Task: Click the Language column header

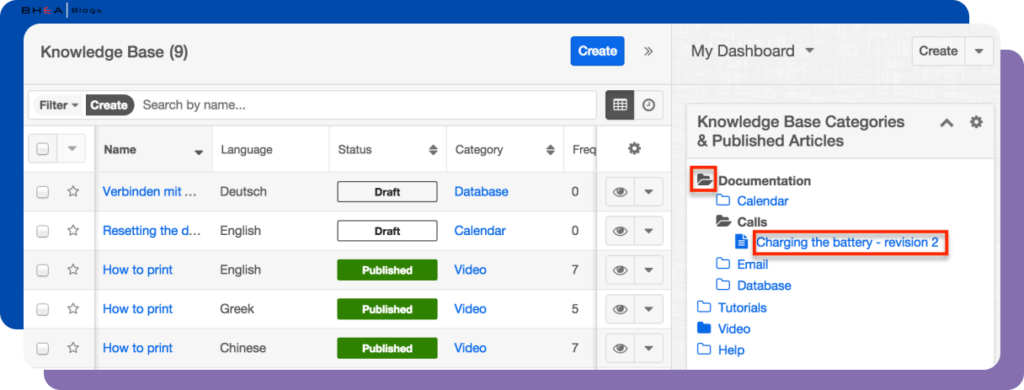Action: pos(271,150)
